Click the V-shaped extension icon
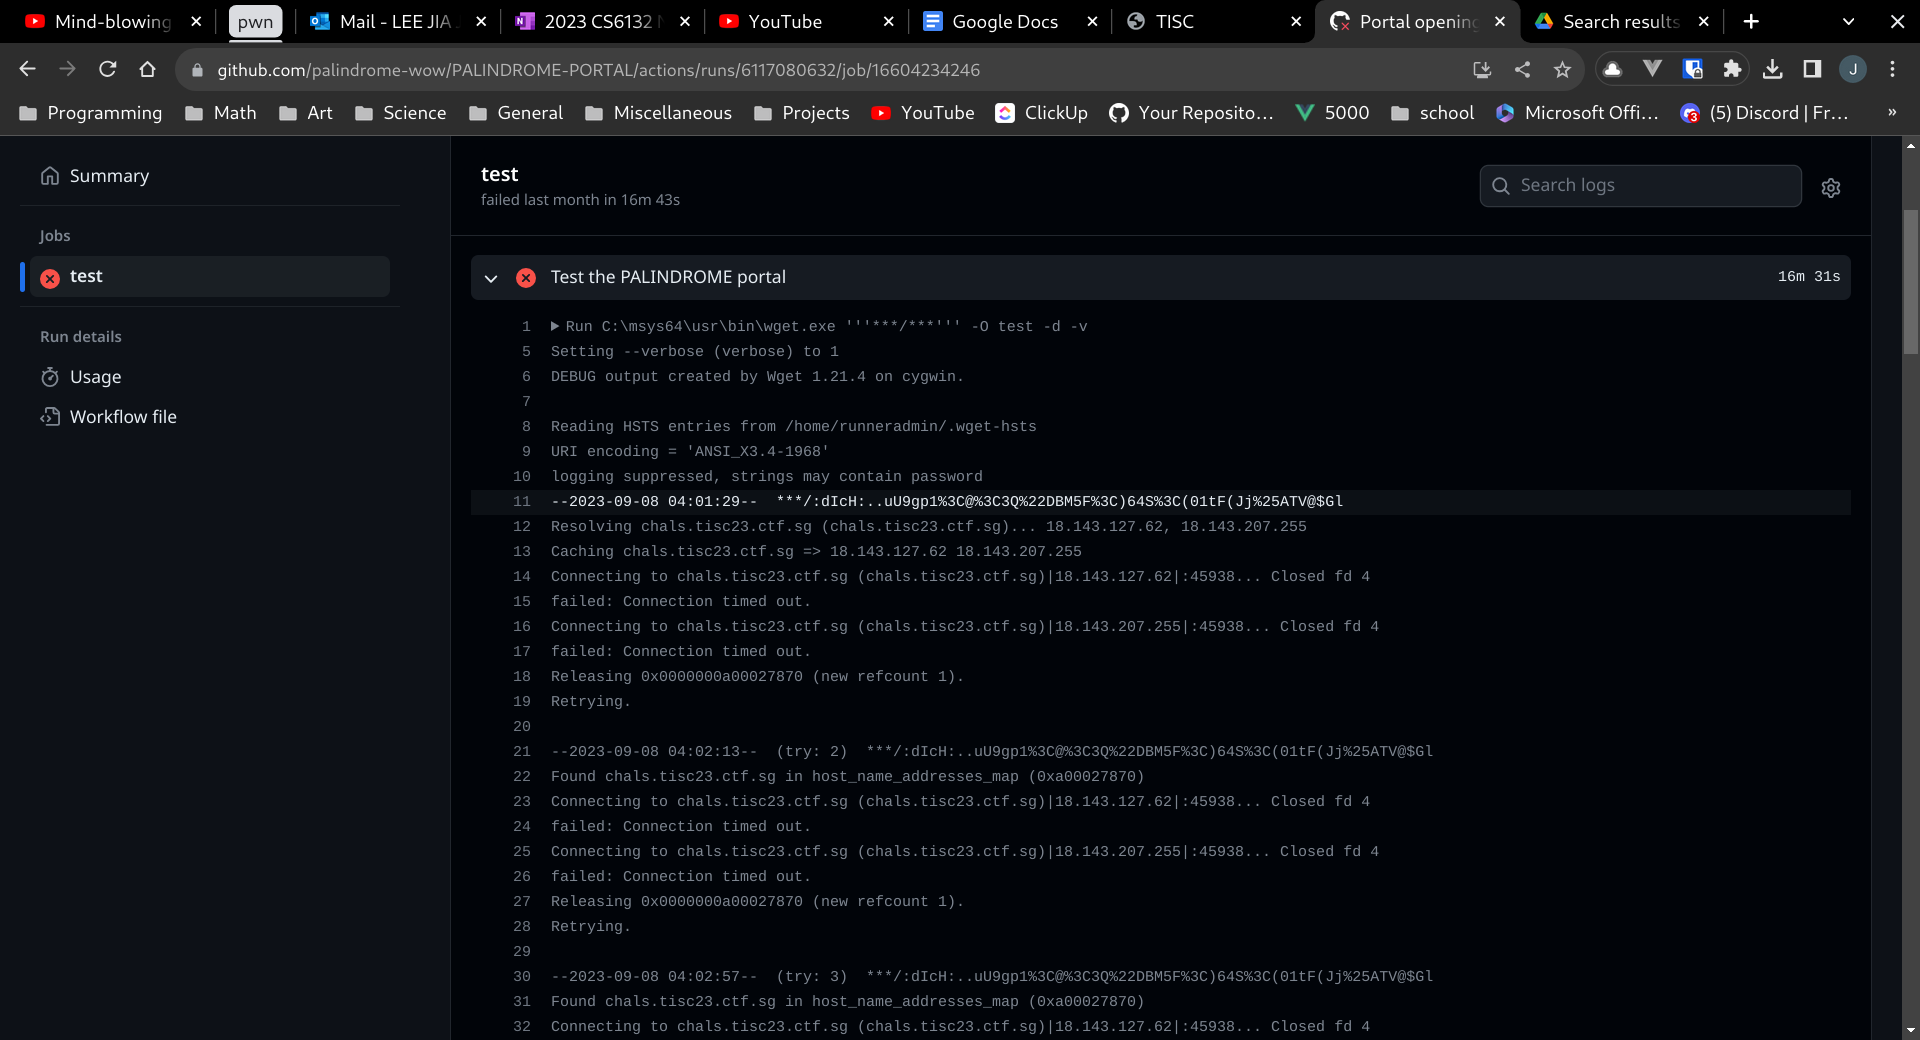The height and width of the screenshot is (1040, 1920). (x=1652, y=69)
